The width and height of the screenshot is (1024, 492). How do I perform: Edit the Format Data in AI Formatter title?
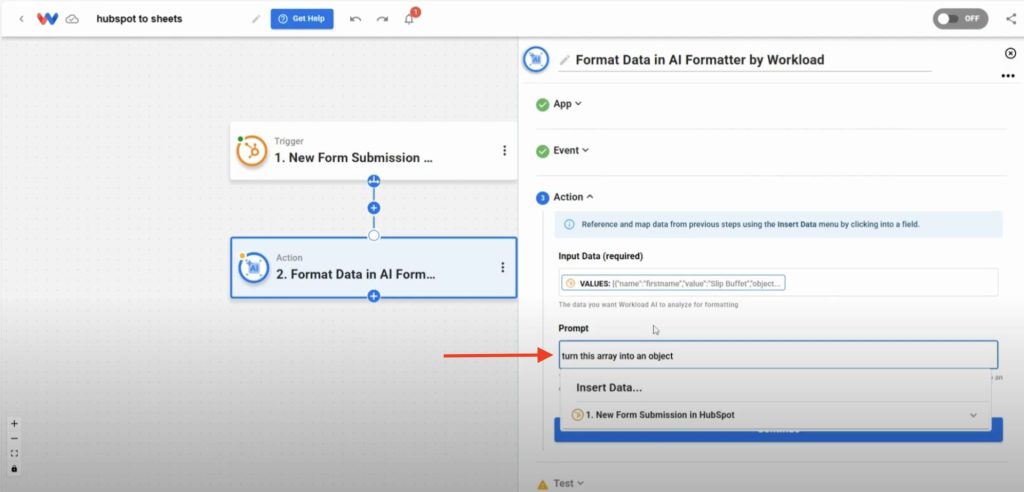pyautogui.click(x=699, y=60)
